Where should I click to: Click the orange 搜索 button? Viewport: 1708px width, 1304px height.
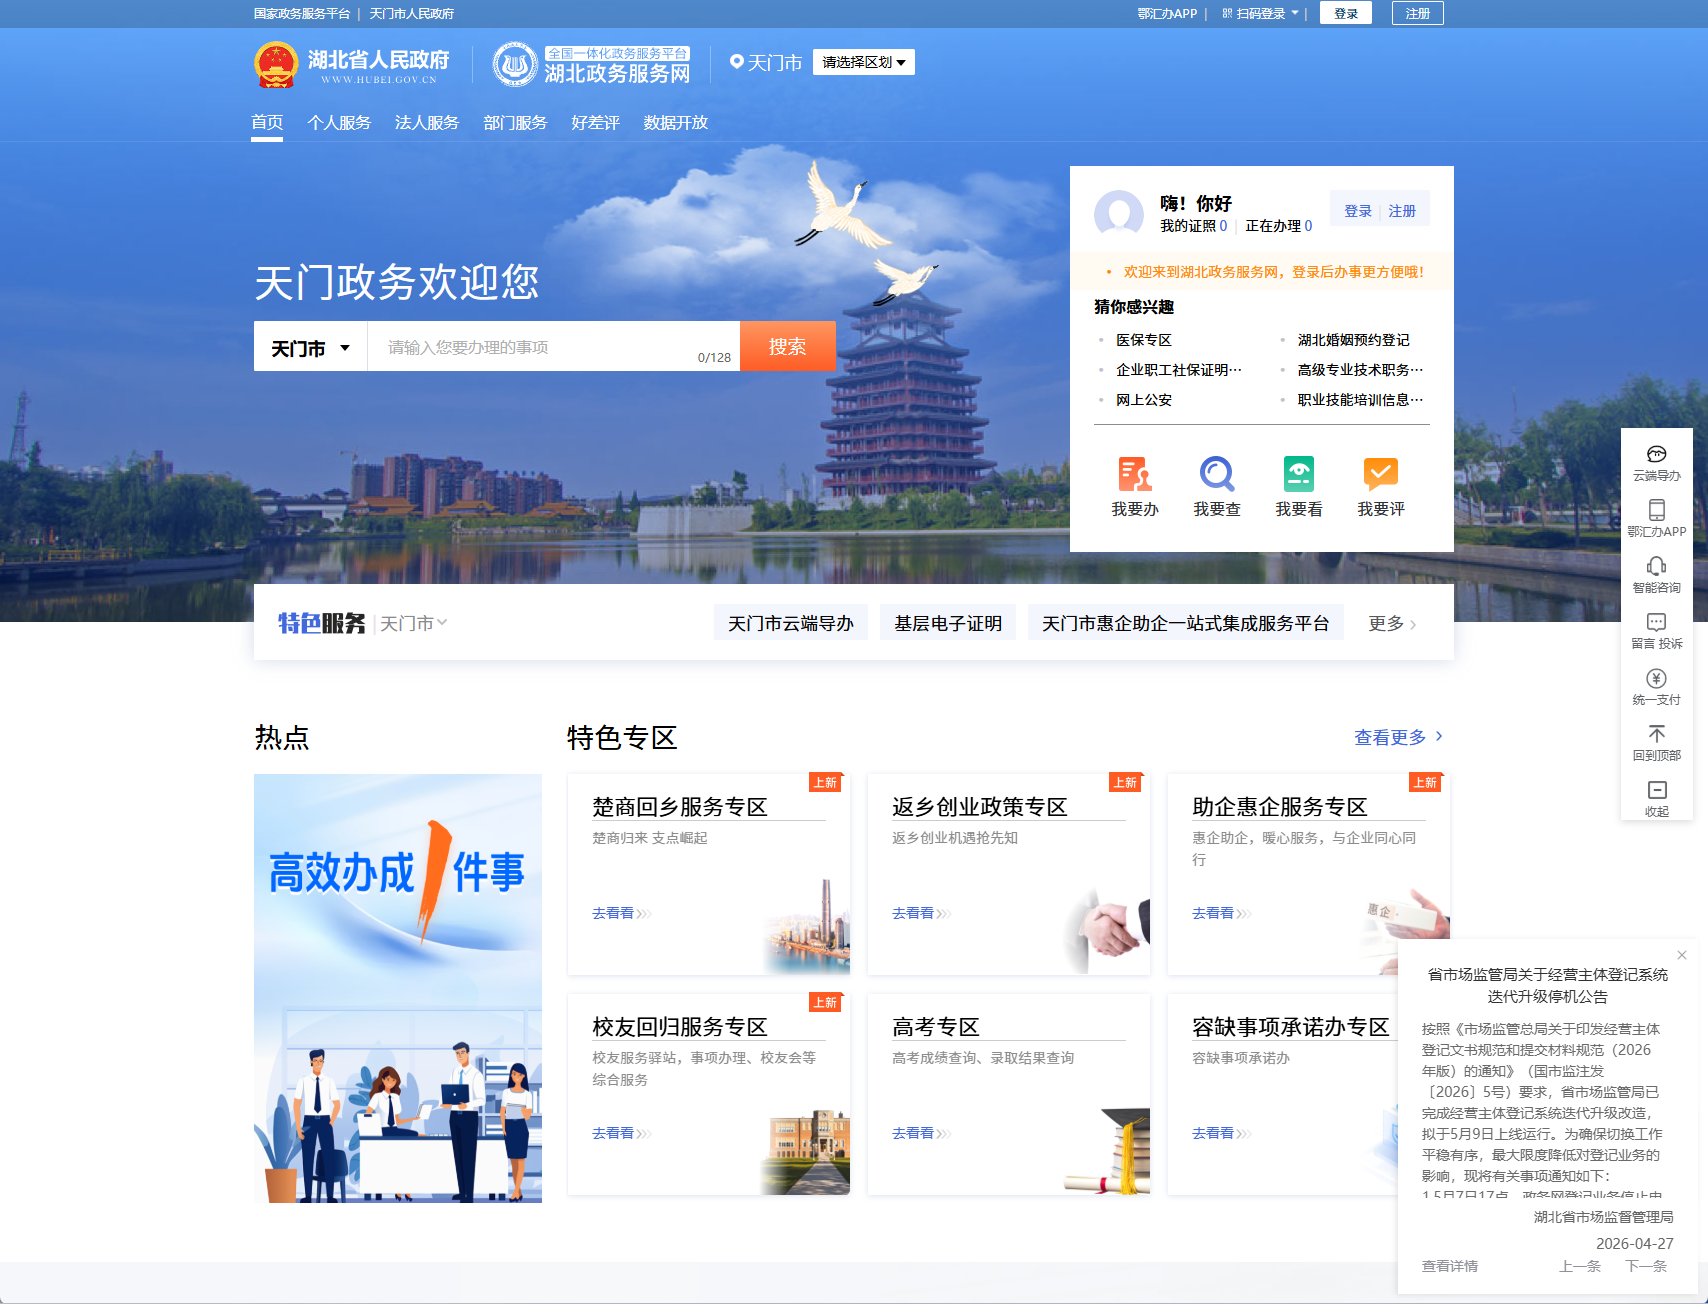tap(788, 346)
